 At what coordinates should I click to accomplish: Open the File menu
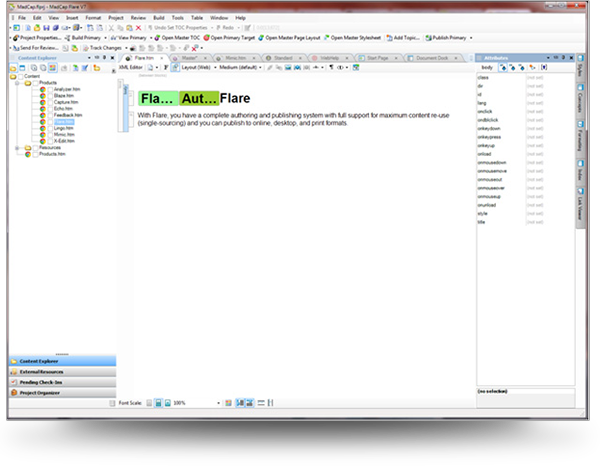pos(22,18)
